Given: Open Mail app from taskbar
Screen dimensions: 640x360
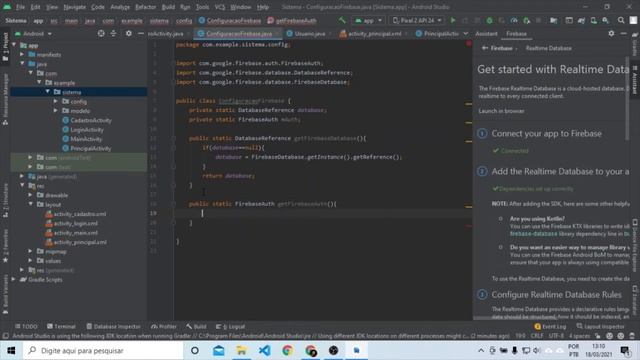Looking at the screenshot, I should pos(218,350).
